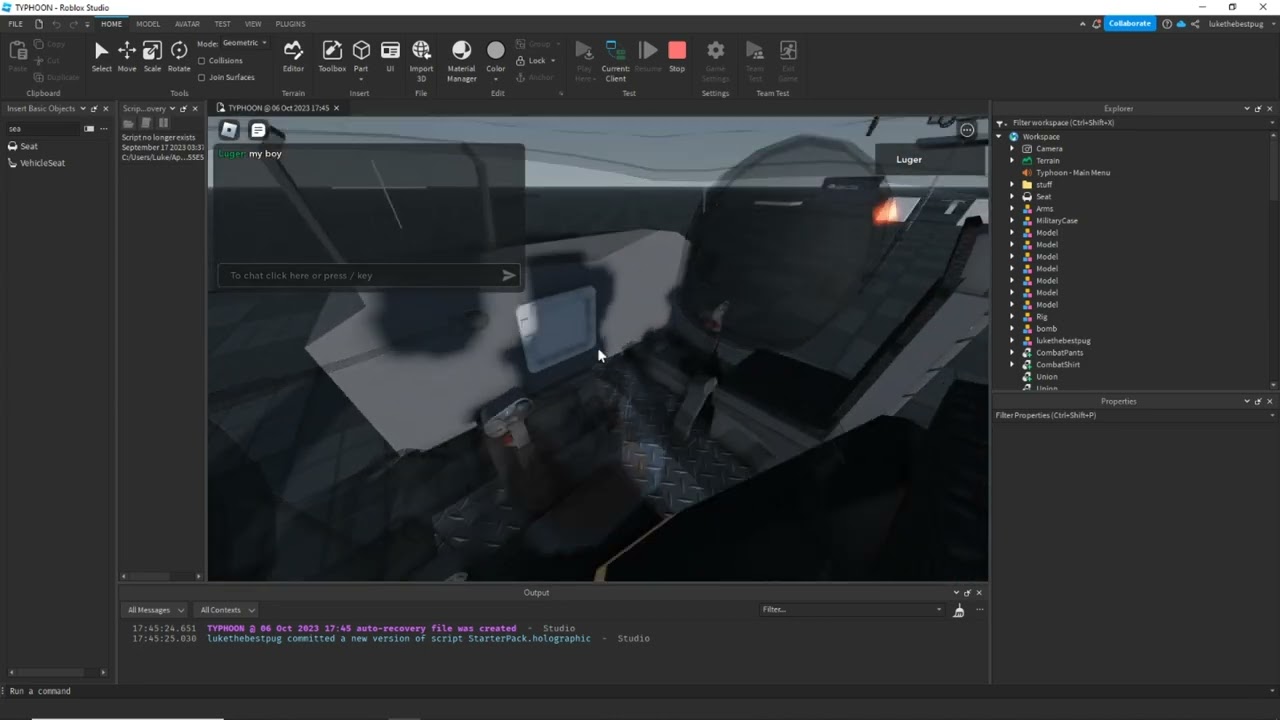Viewport: 1280px width, 720px height.
Task: Enable the Collisions checkbox
Action: 202,61
